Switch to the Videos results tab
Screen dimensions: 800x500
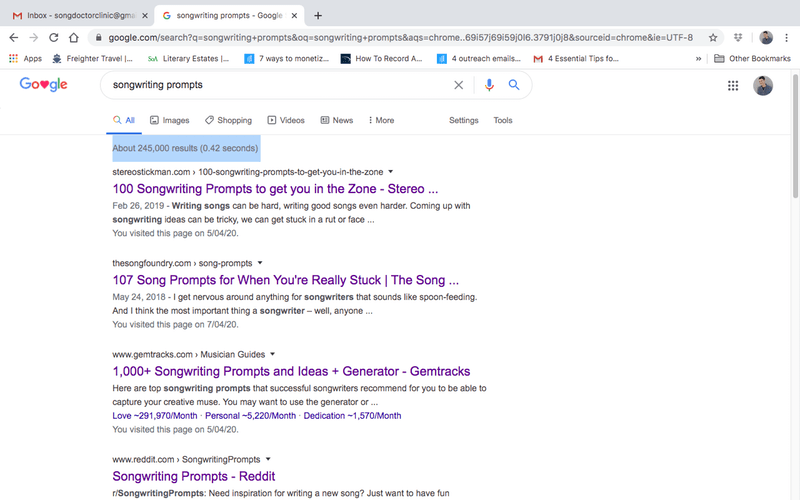pyautogui.click(x=285, y=120)
